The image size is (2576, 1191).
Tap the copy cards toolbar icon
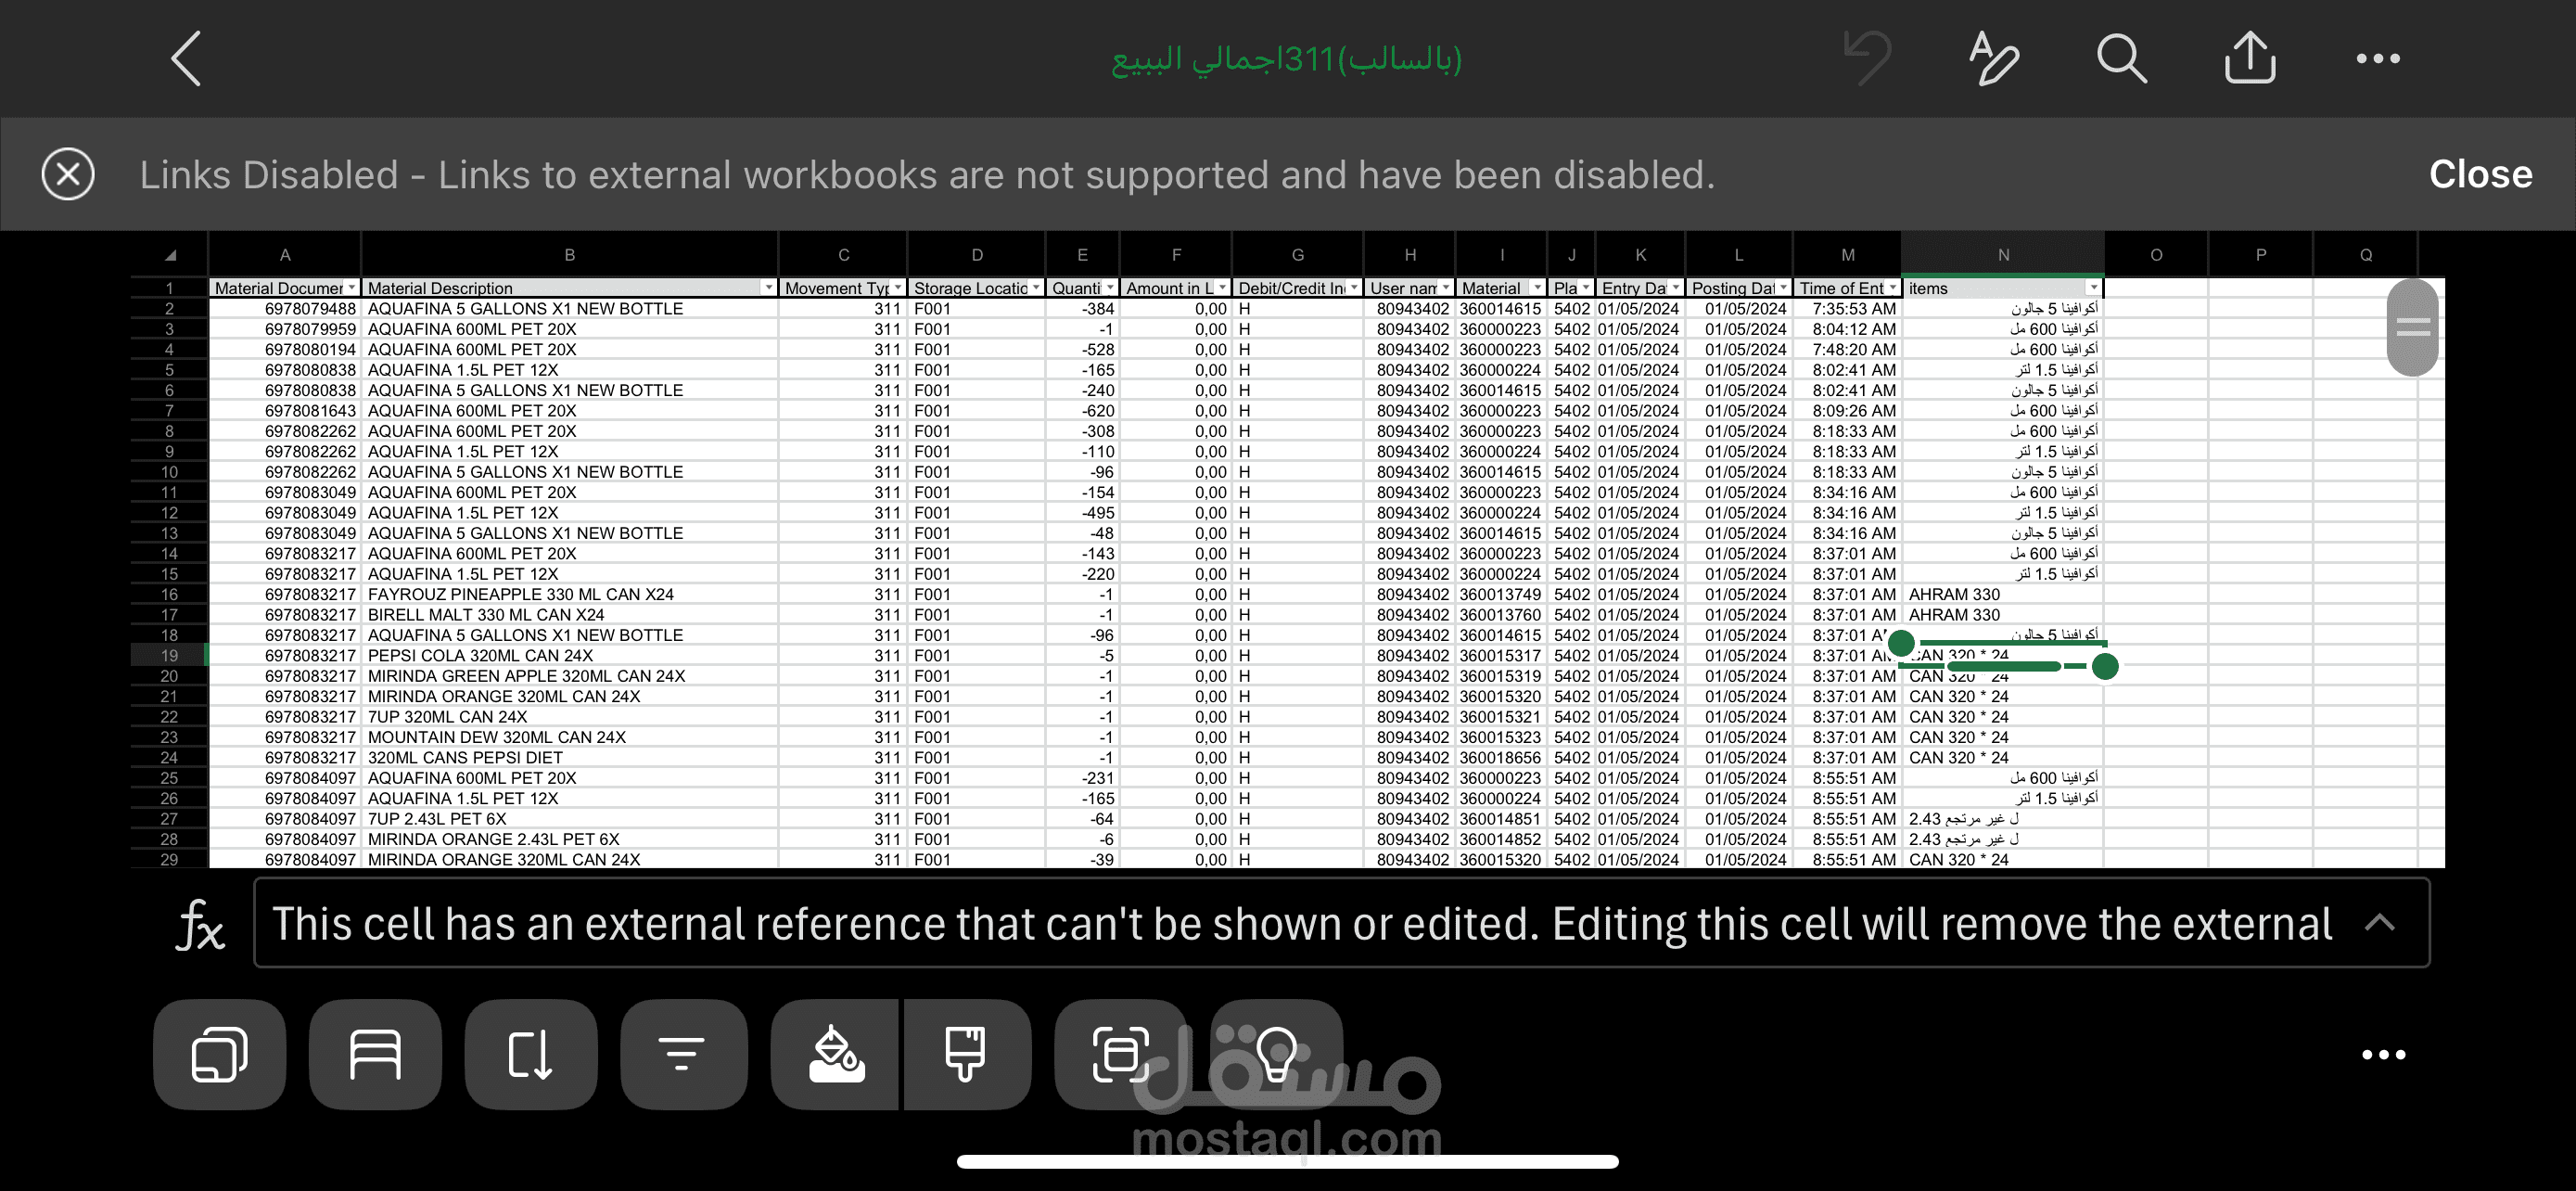[x=220, y=1054]
